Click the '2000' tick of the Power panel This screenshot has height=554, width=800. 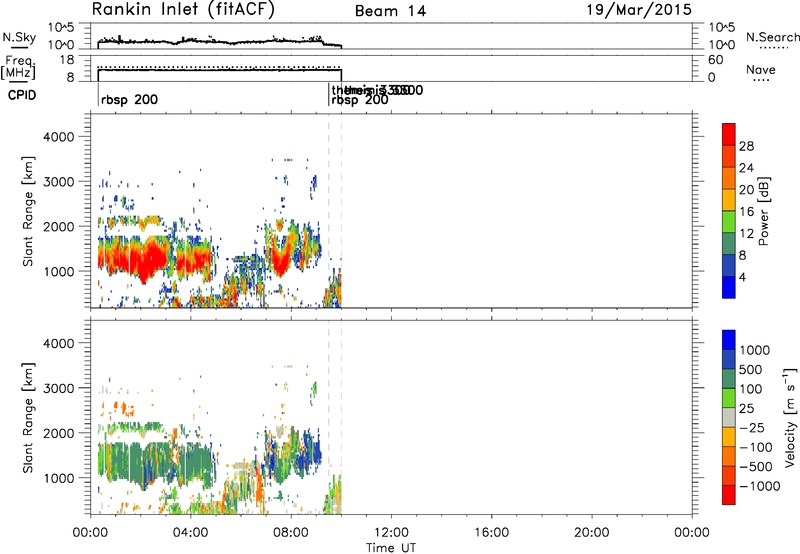pos(59,226)
